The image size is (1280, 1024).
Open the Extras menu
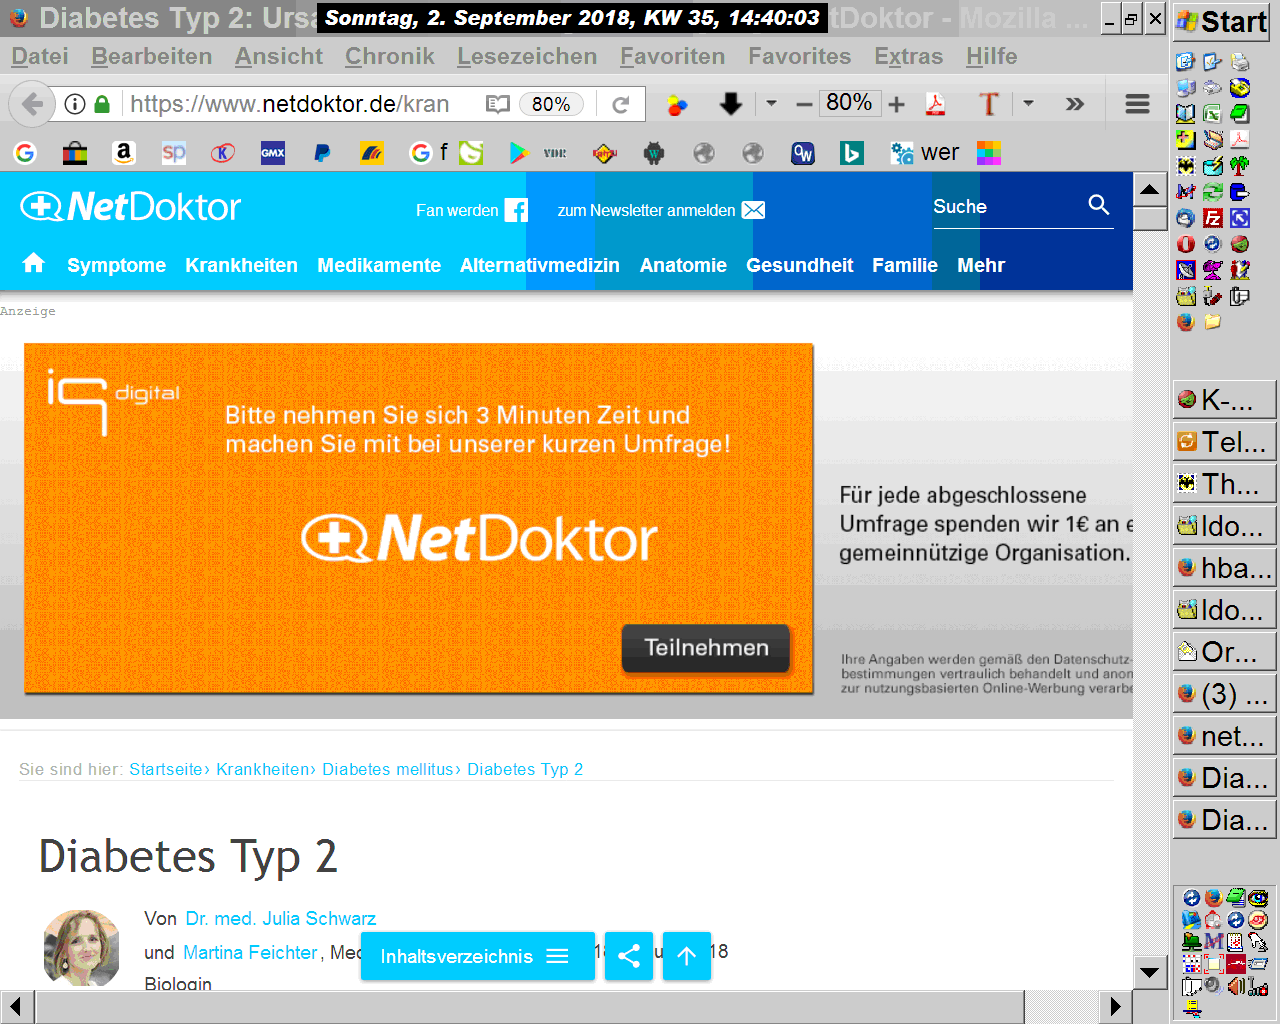(909, 57)
